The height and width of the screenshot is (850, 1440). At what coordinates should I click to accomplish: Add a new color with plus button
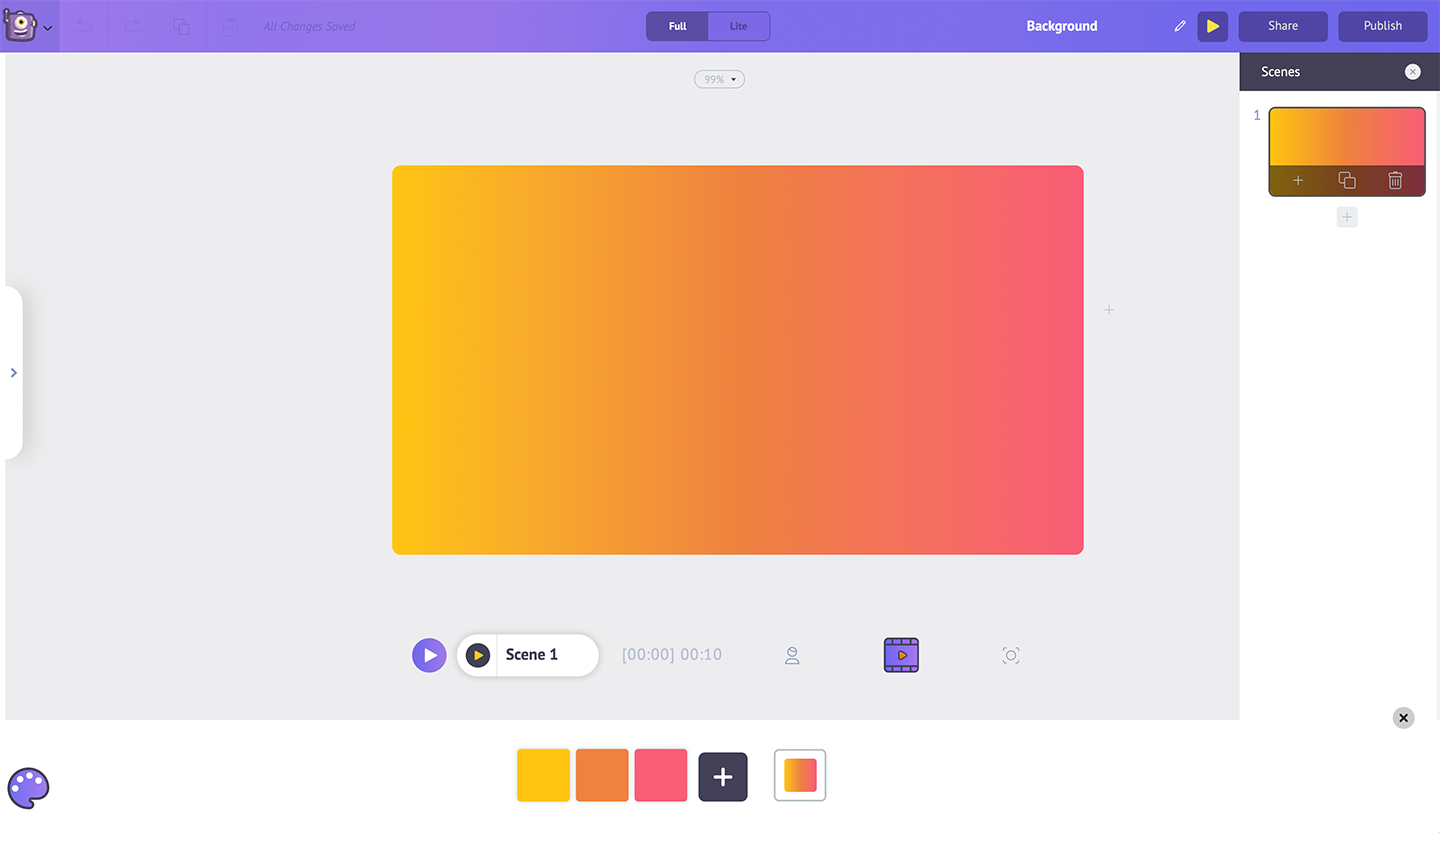point(723,776)
